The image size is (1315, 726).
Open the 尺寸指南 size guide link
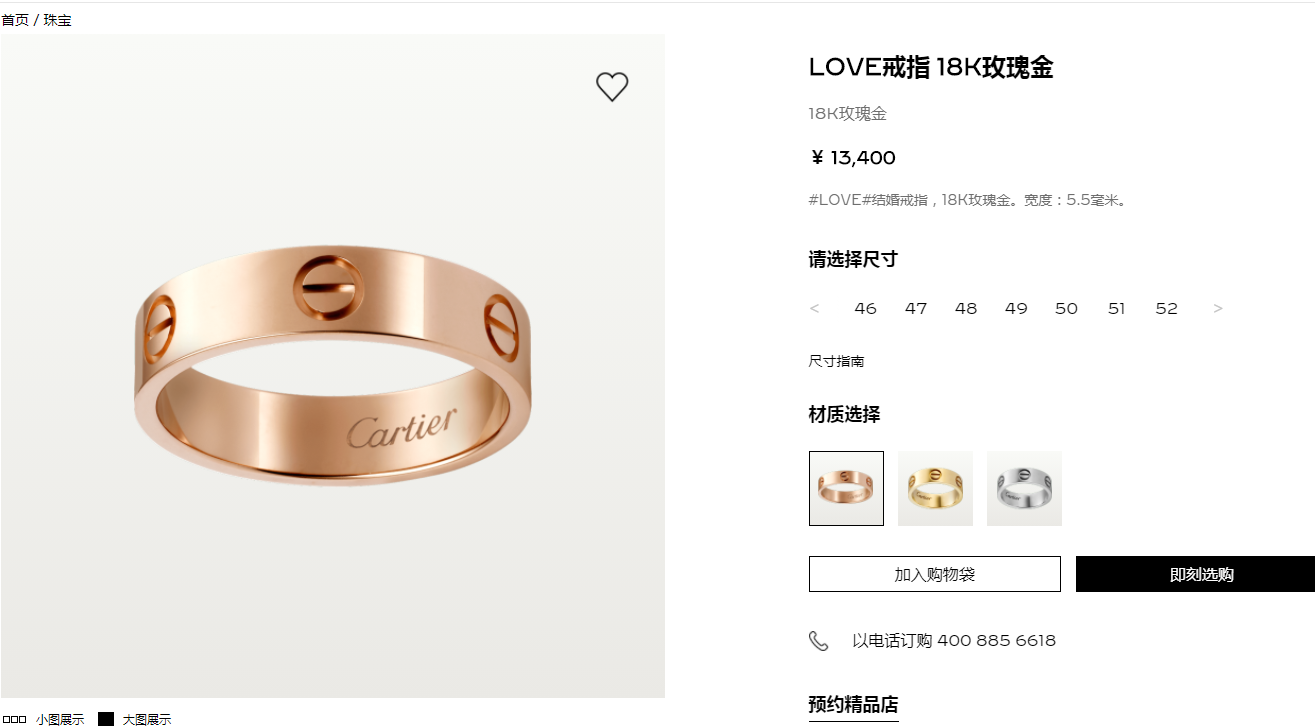[836, 361]
